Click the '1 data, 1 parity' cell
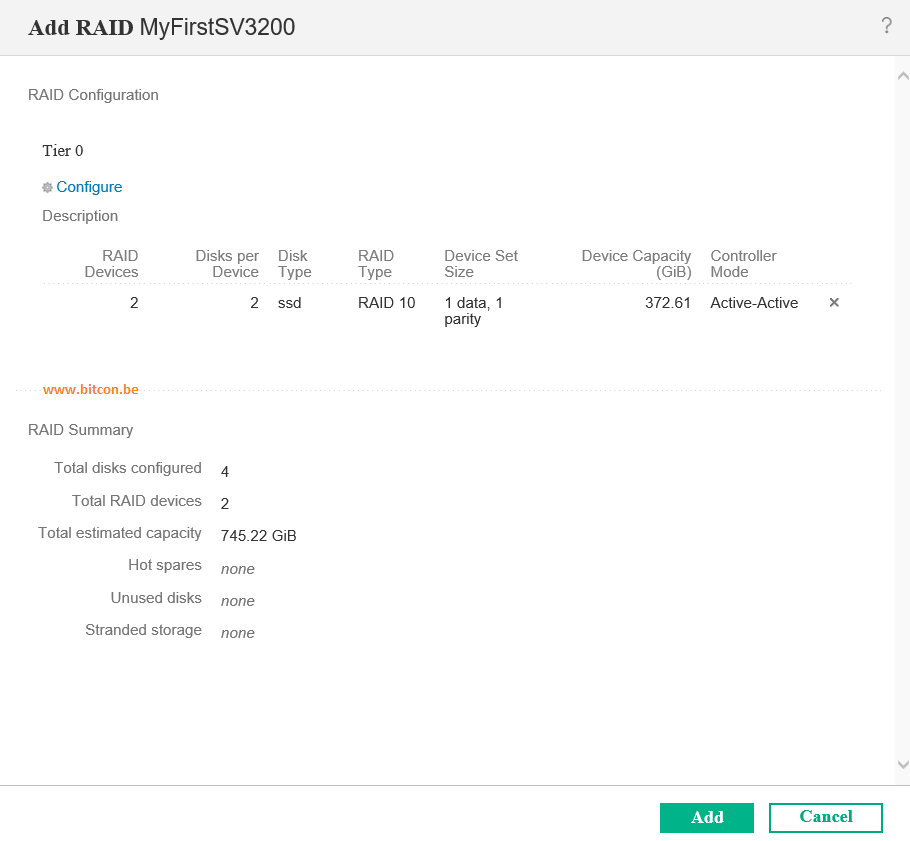 coord(474,311)
